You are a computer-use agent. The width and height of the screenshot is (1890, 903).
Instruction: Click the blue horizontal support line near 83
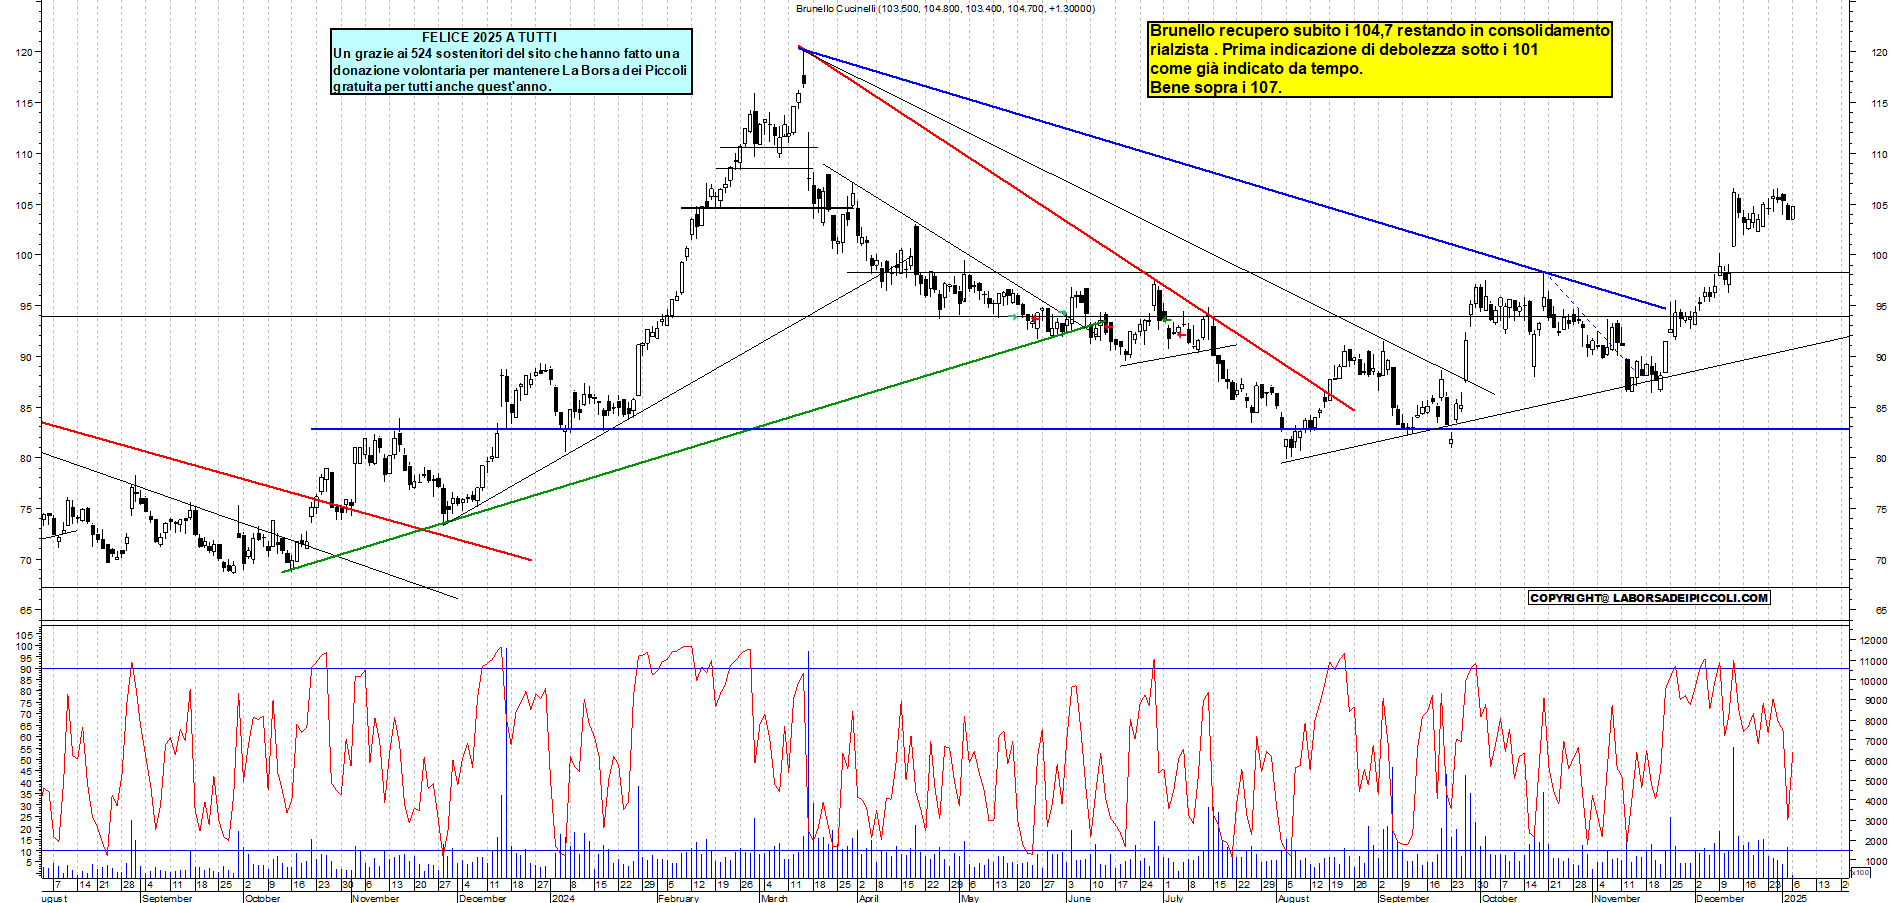click(x=1080, y=429)
